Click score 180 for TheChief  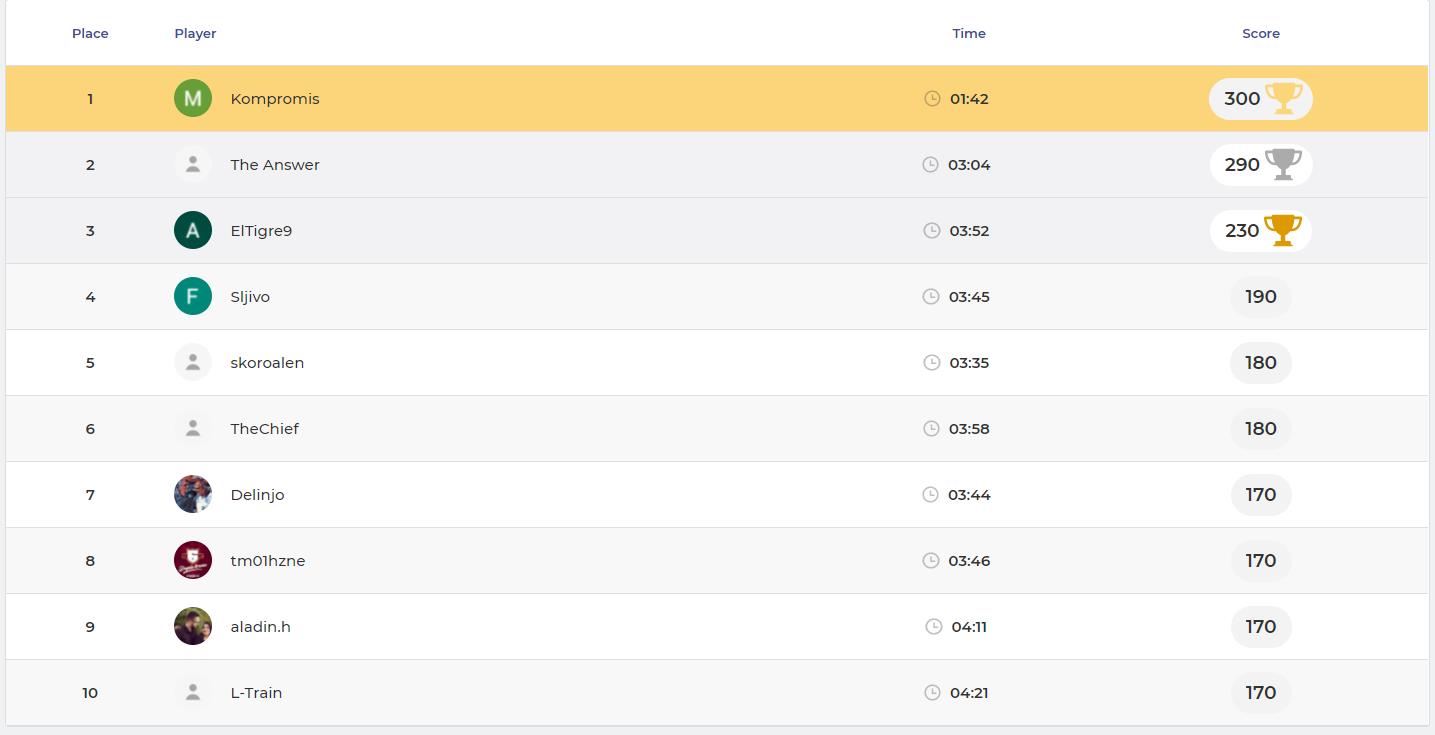[1261, 428]
